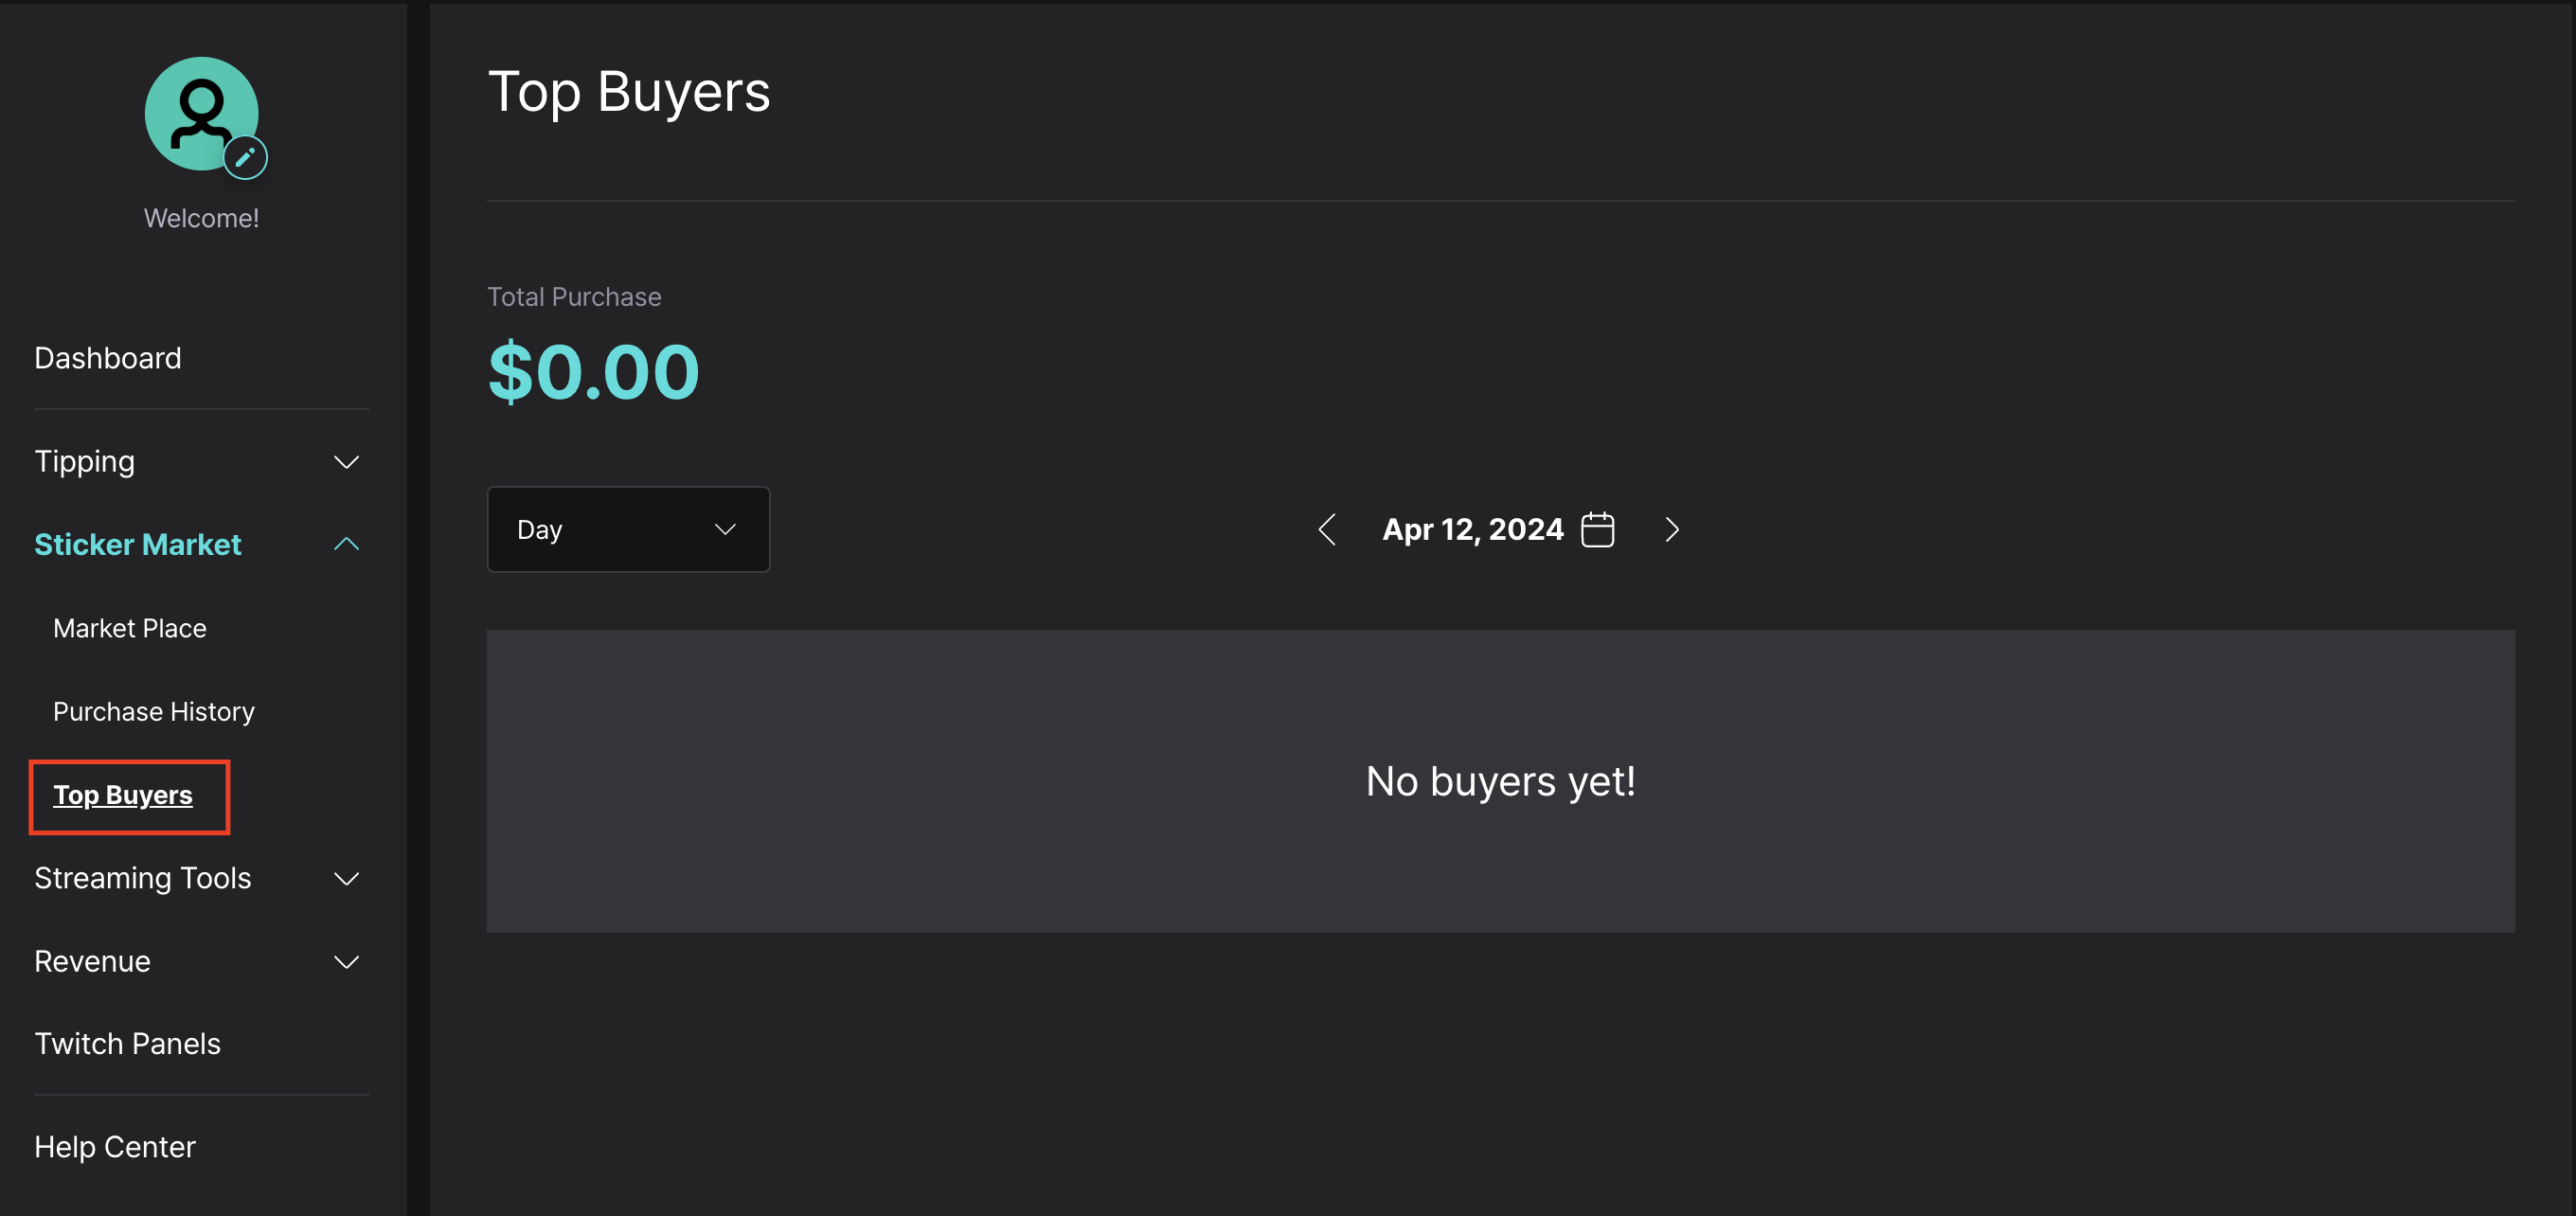The image size is (2576, 1216).
Task: Click the Apr 12, 2024 date label
Action: tap(1473, 529)
